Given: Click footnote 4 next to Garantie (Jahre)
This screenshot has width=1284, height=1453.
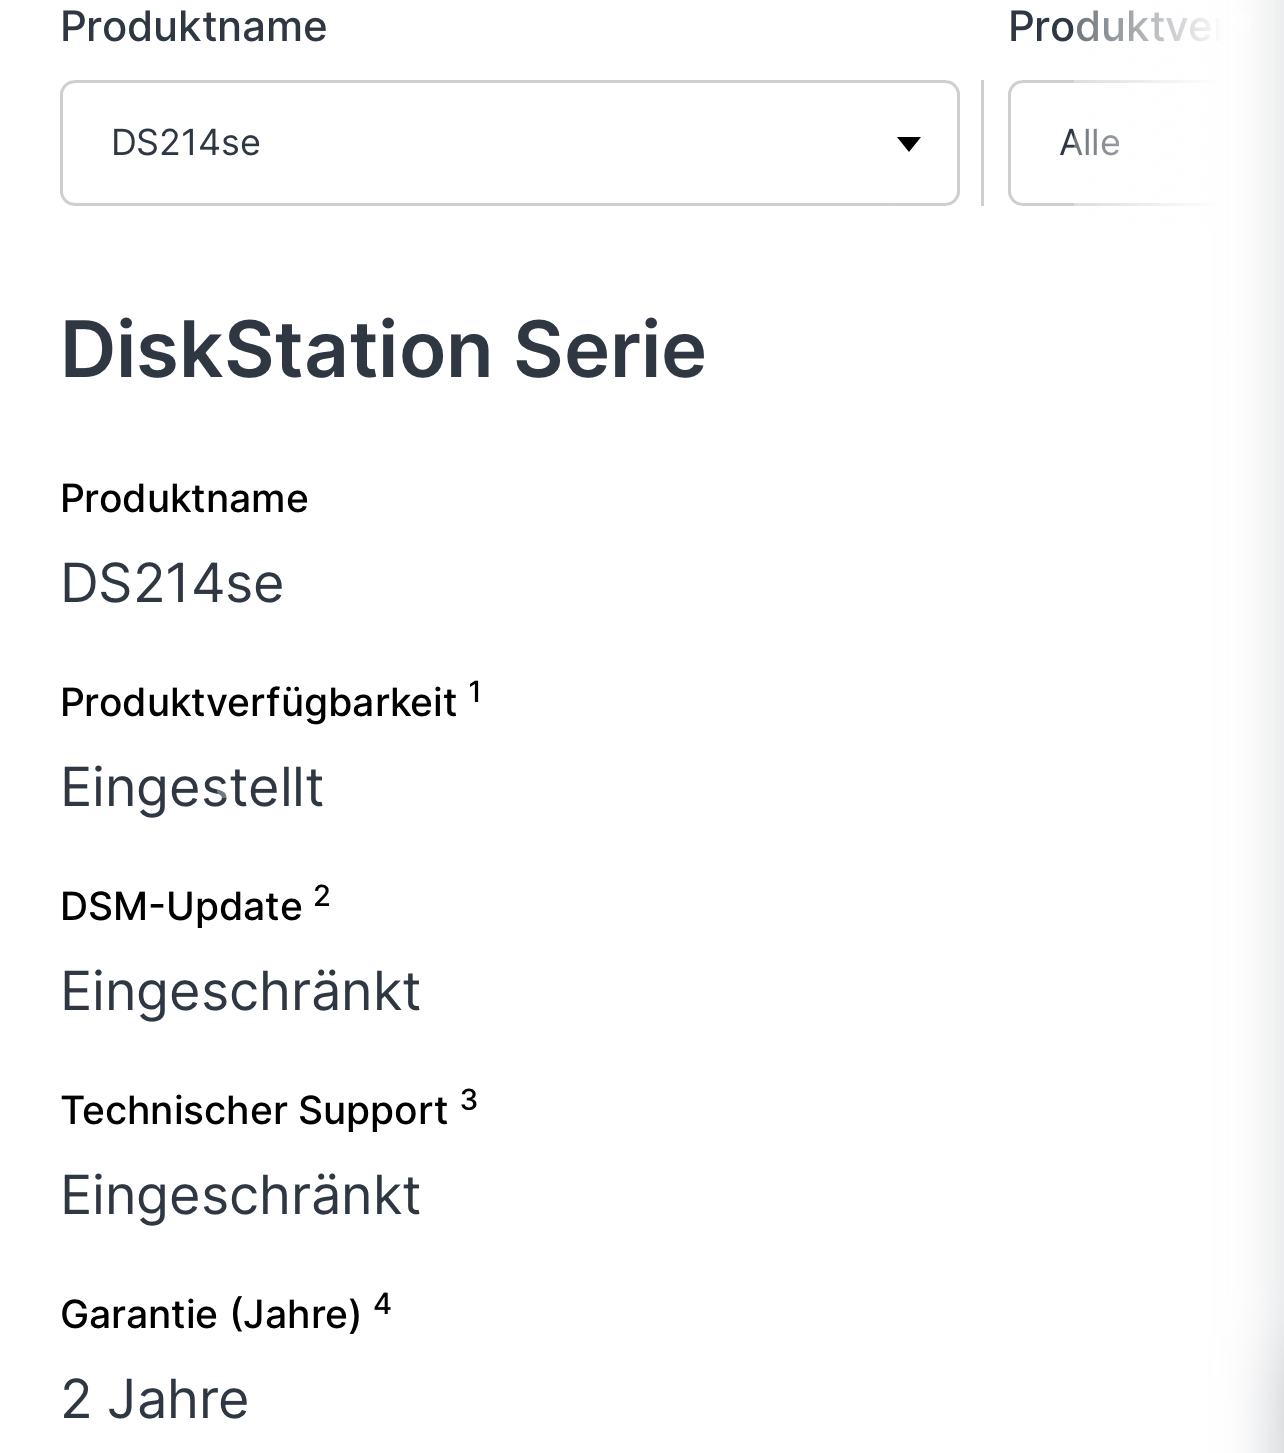Looking at the screenshot, I should [382, 1304].
